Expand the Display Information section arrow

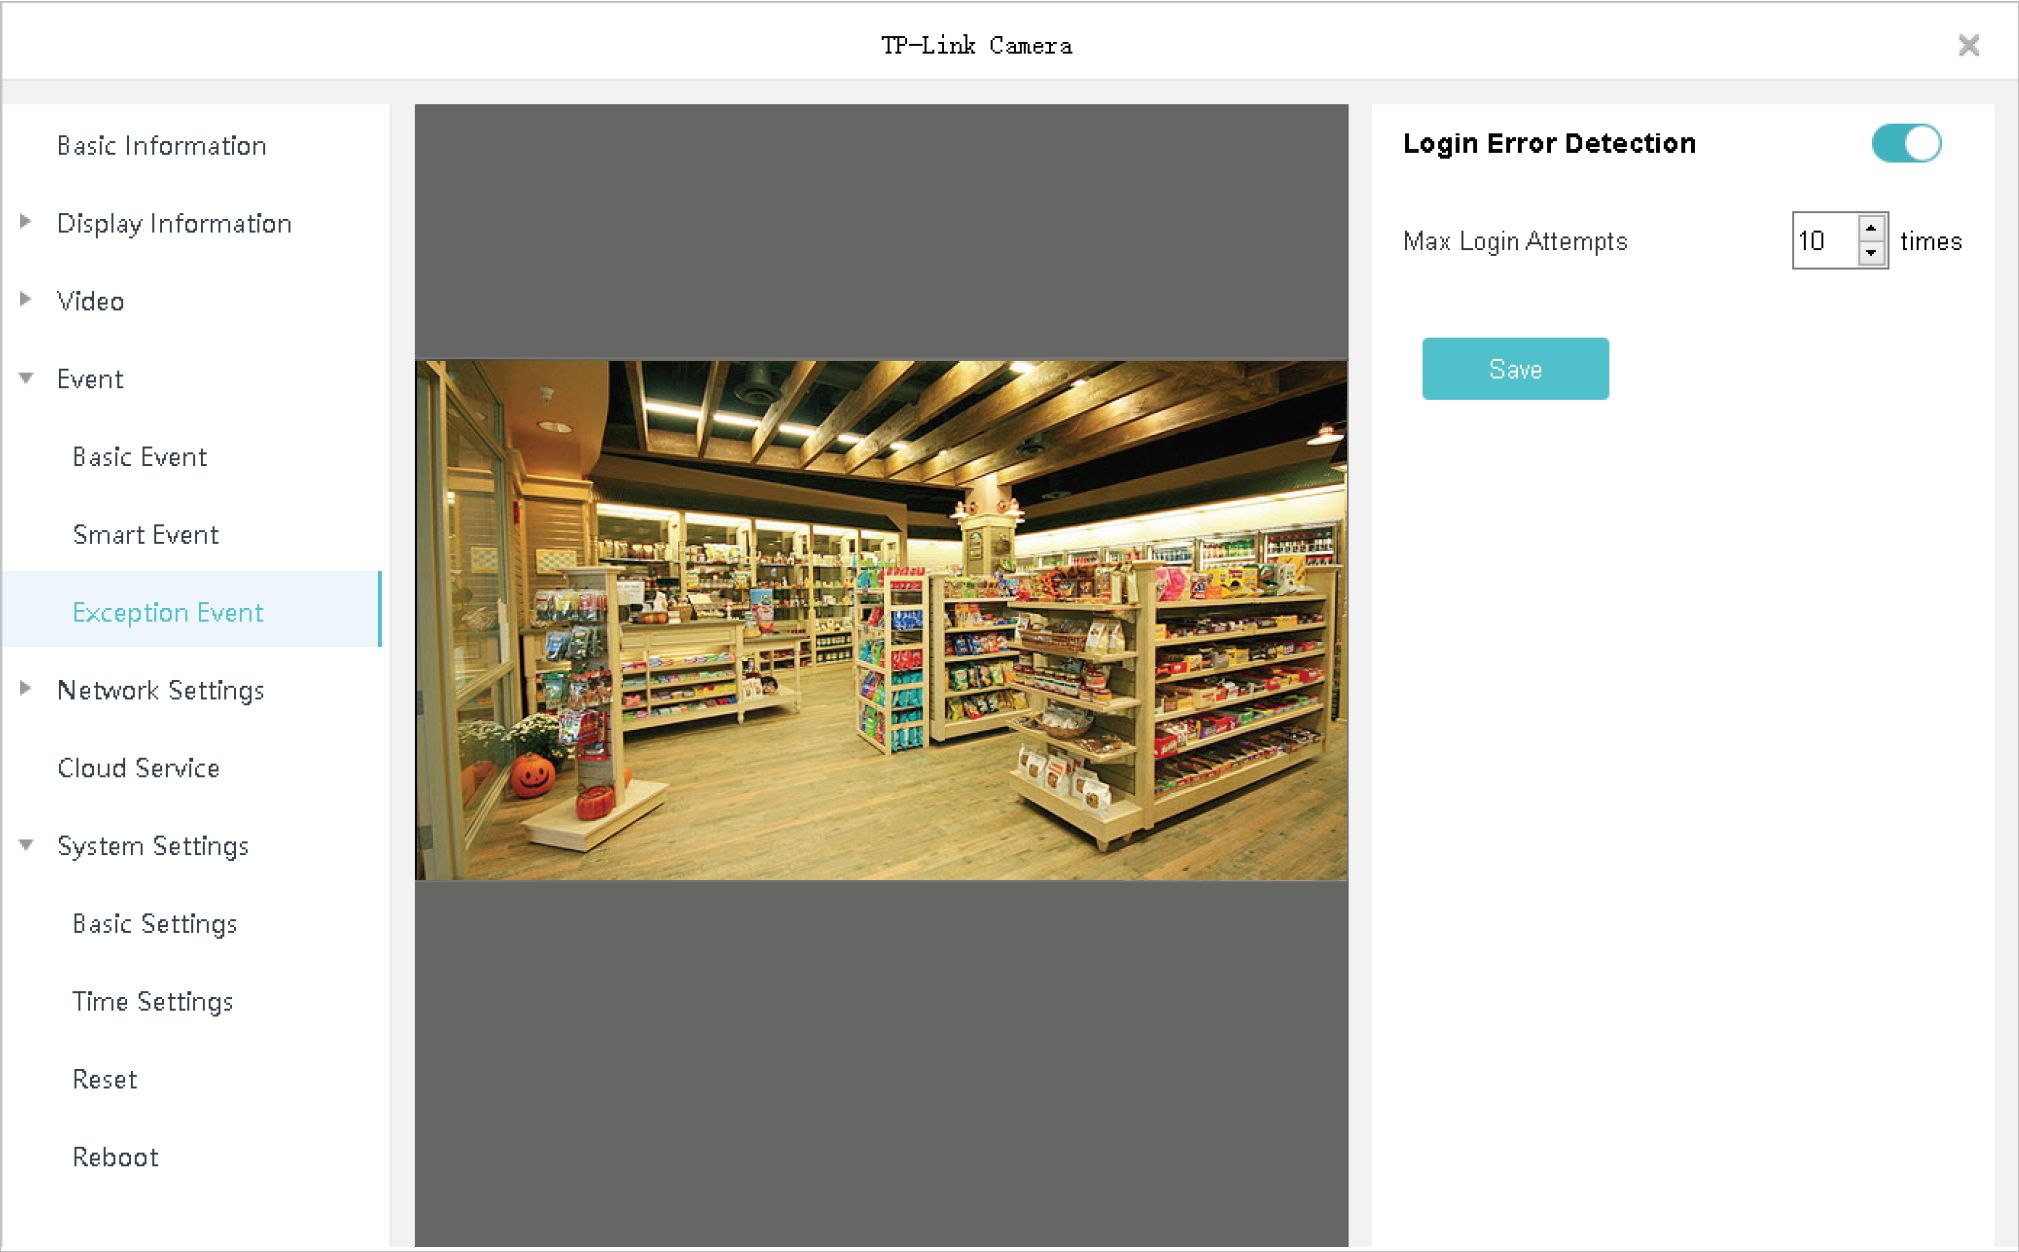point(26,222)
